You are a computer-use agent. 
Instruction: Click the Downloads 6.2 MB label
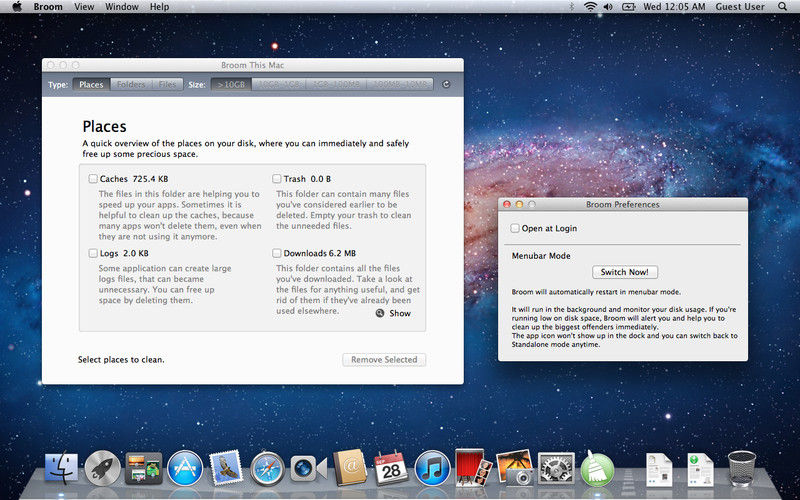[x=320, y=253]
